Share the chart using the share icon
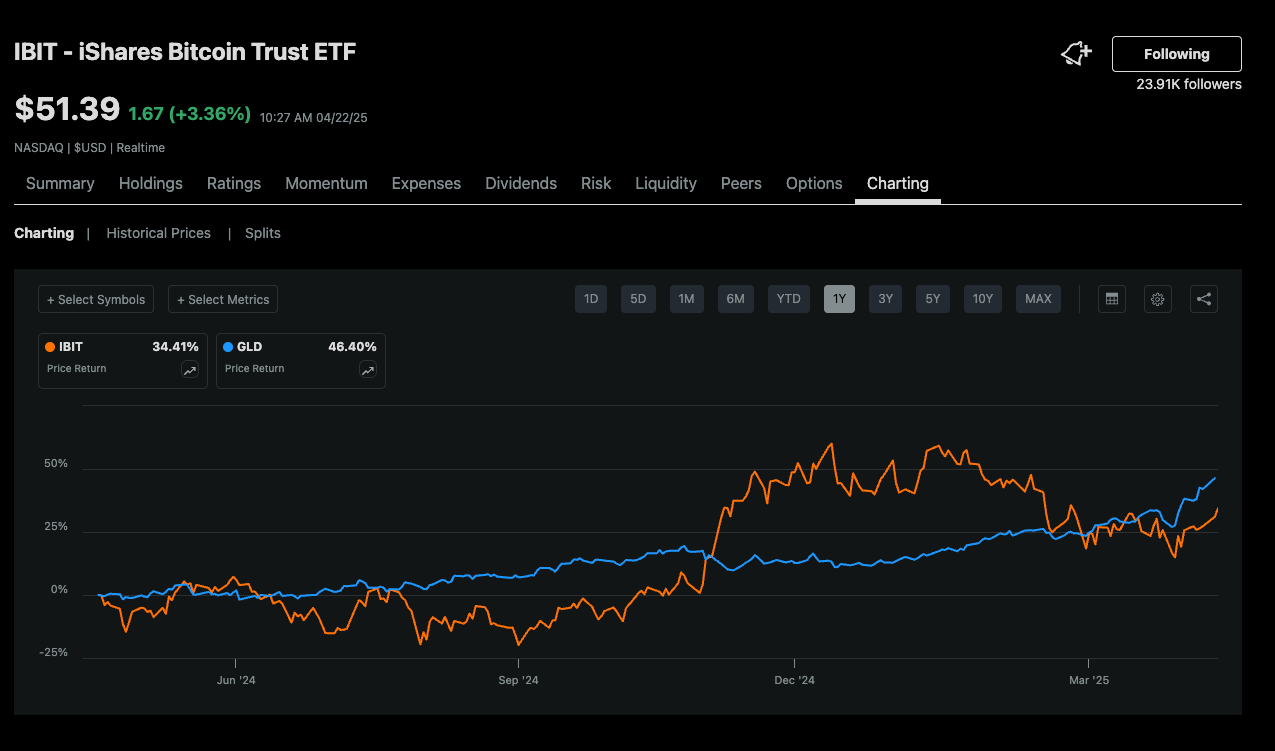 click(x=1203, y=298)
